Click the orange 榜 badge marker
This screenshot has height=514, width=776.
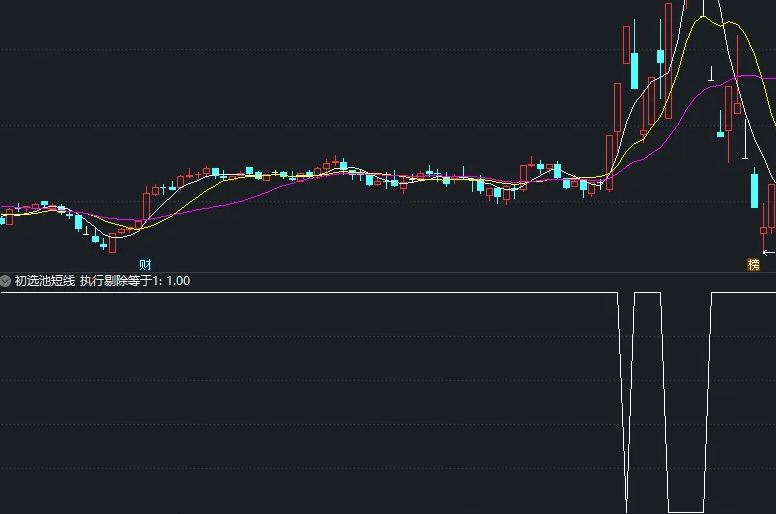(x=753, y=265)
